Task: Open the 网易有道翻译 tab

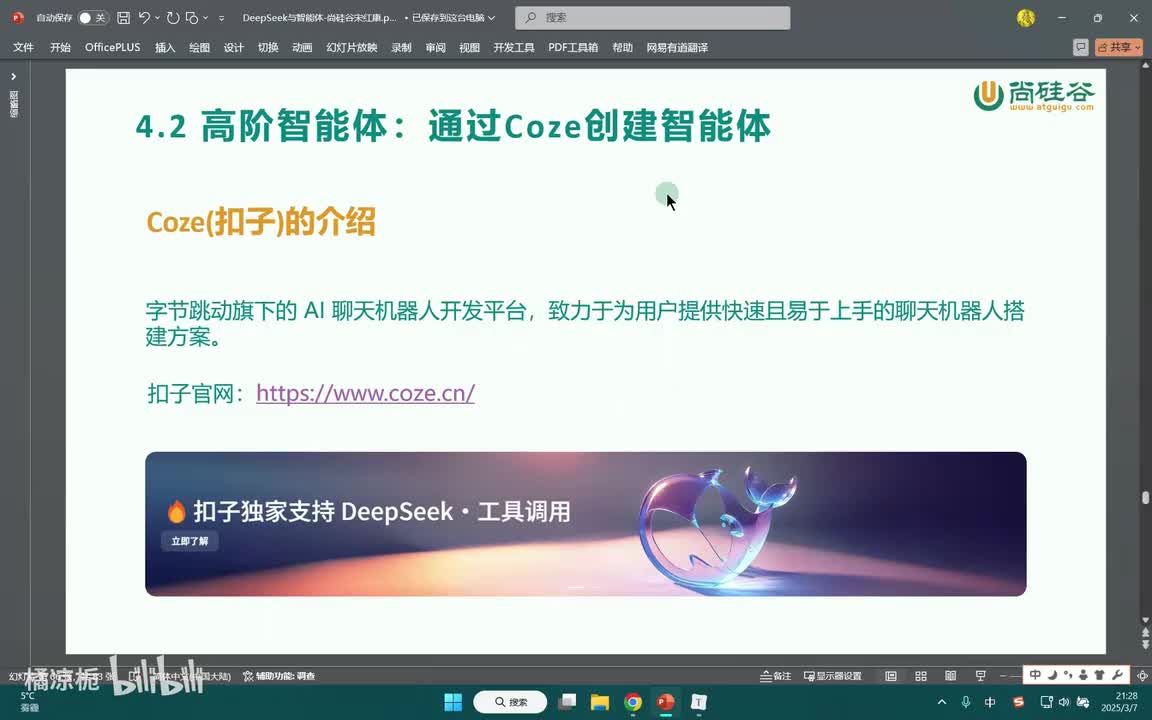Action: click(x=677, y=47)
